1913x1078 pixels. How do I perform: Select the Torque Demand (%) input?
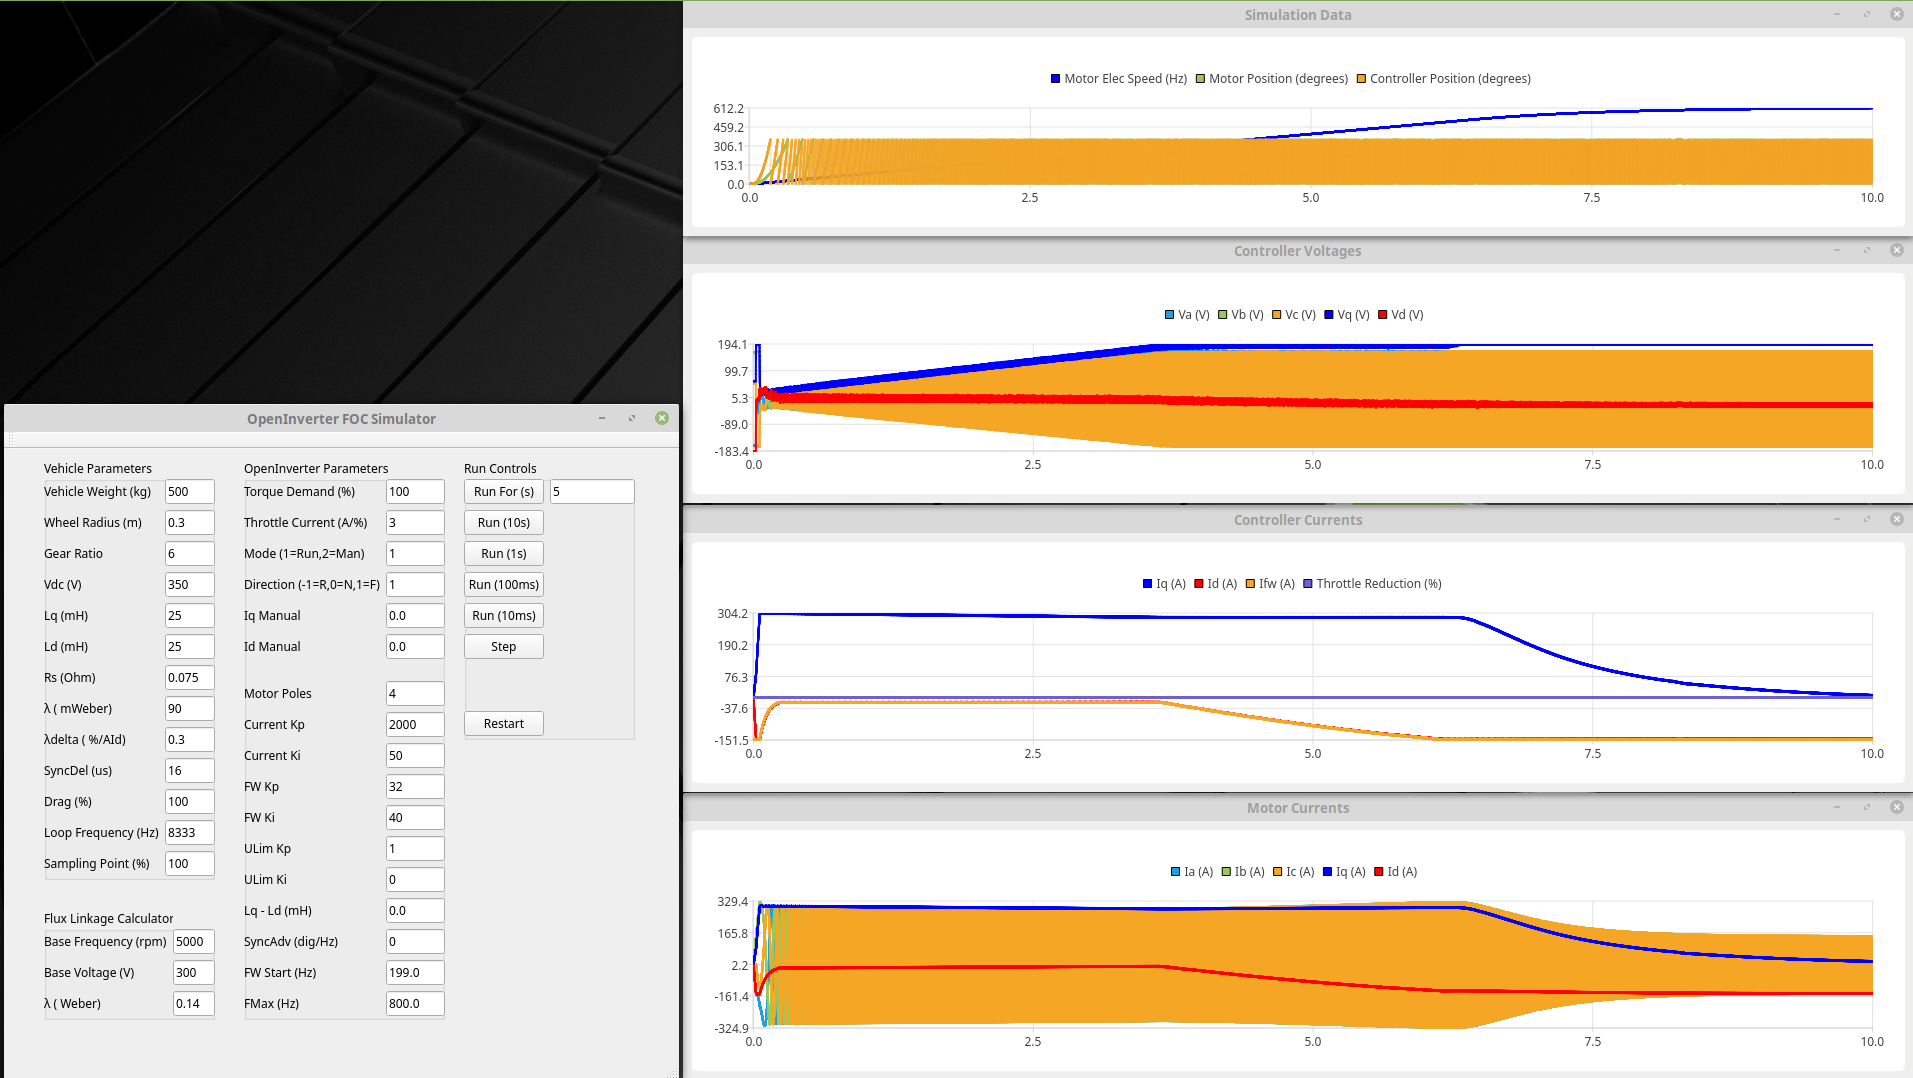[x=414, y=492]
